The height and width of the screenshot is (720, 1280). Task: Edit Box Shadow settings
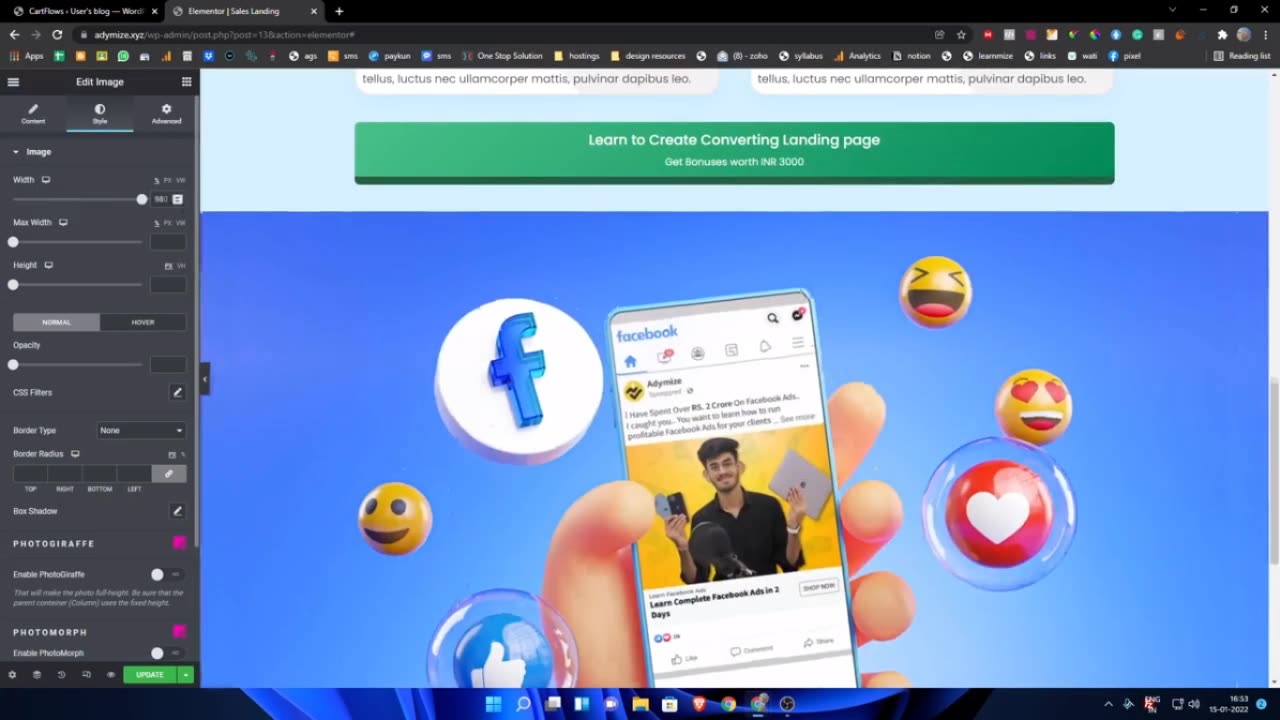coord(177,511)
